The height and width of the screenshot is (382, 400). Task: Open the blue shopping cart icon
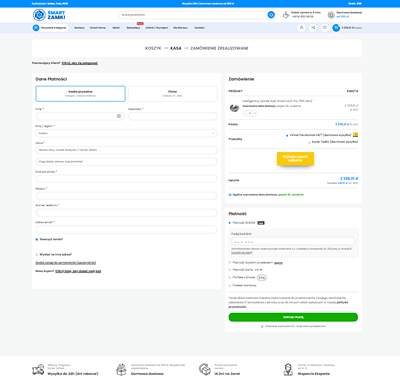coord(336,28)
